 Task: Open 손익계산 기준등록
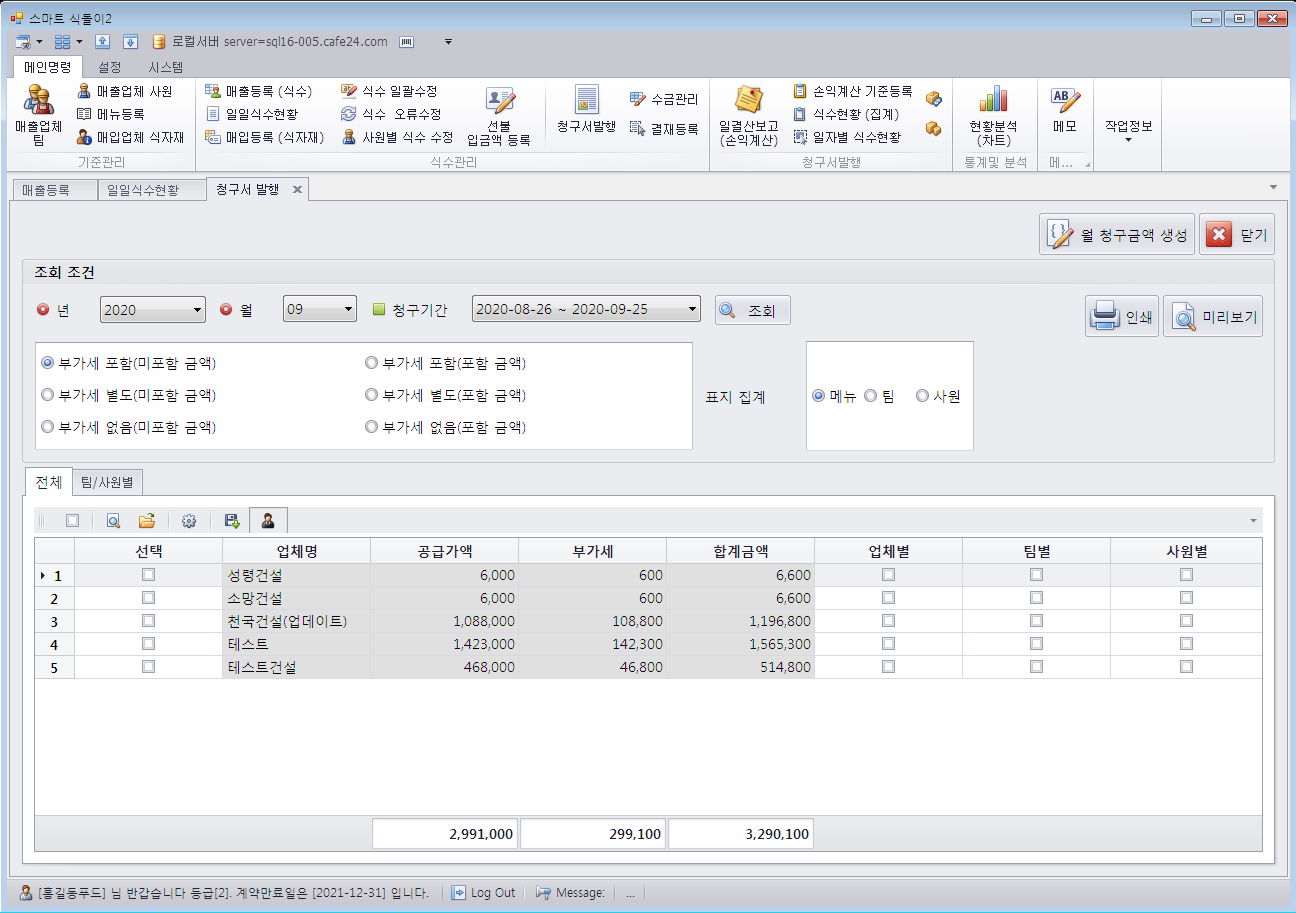point(852,91)
